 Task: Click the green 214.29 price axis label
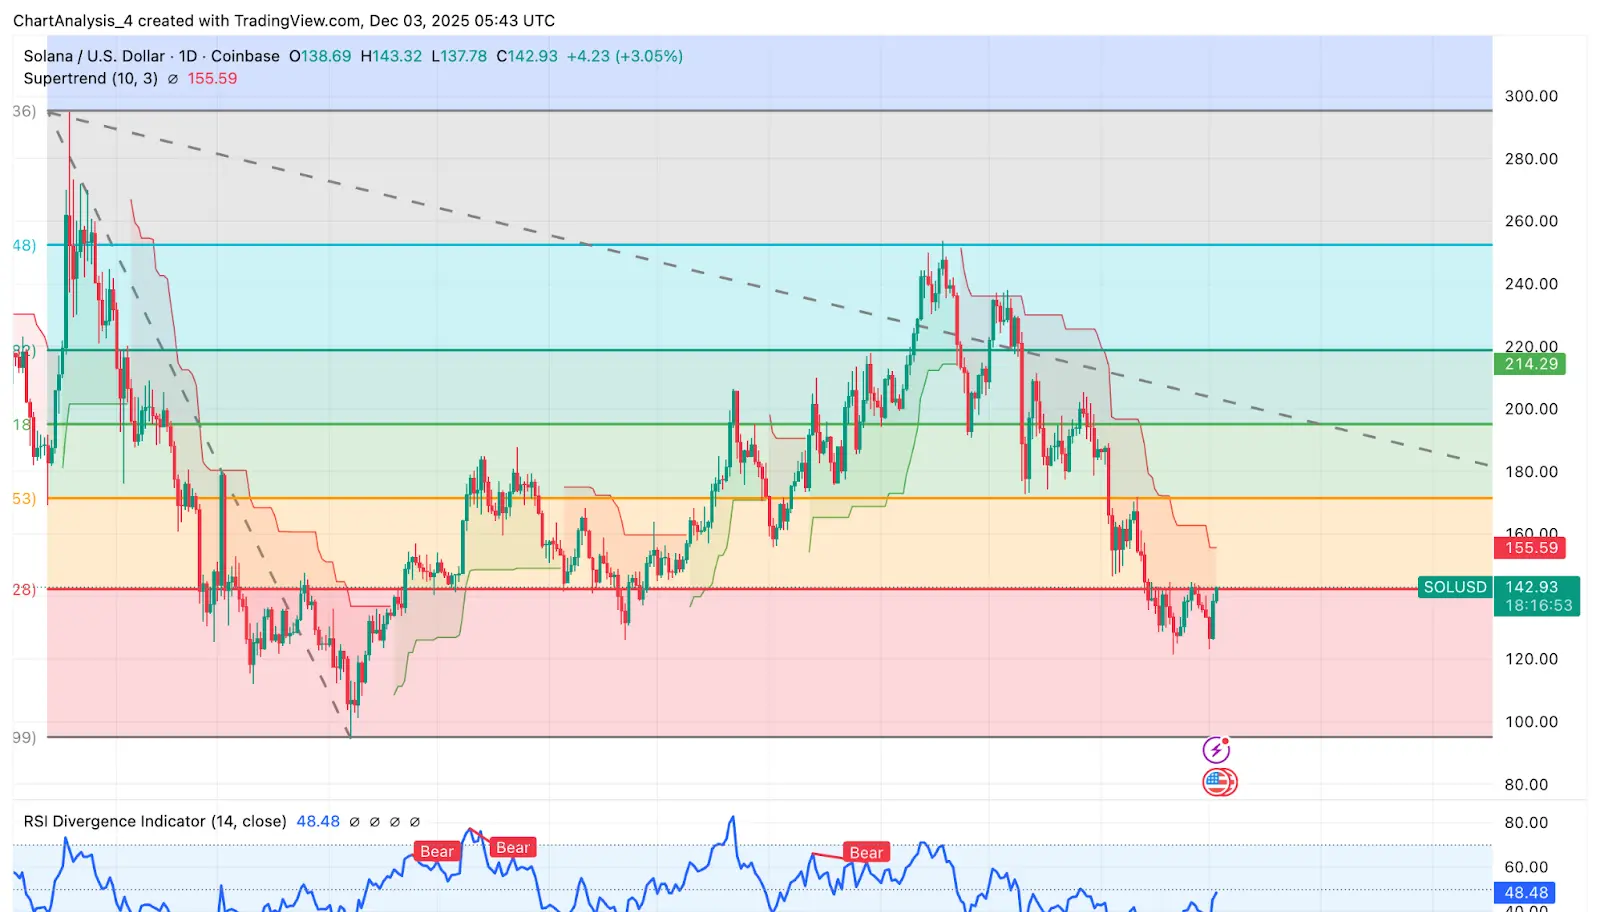[1531, 364]
